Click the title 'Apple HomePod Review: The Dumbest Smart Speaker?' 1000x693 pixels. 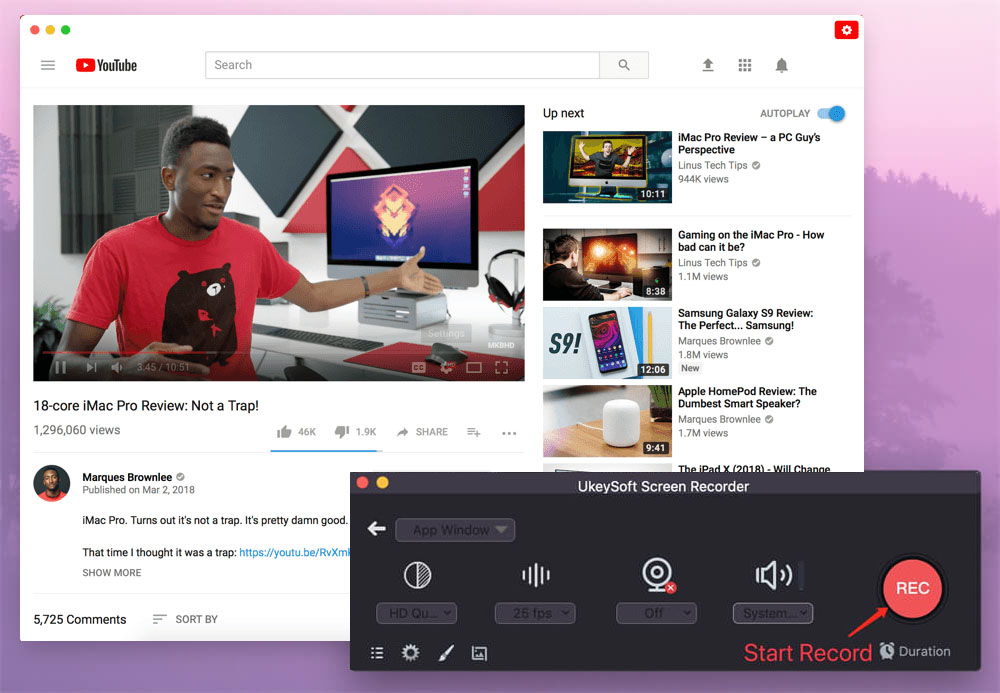747,397
